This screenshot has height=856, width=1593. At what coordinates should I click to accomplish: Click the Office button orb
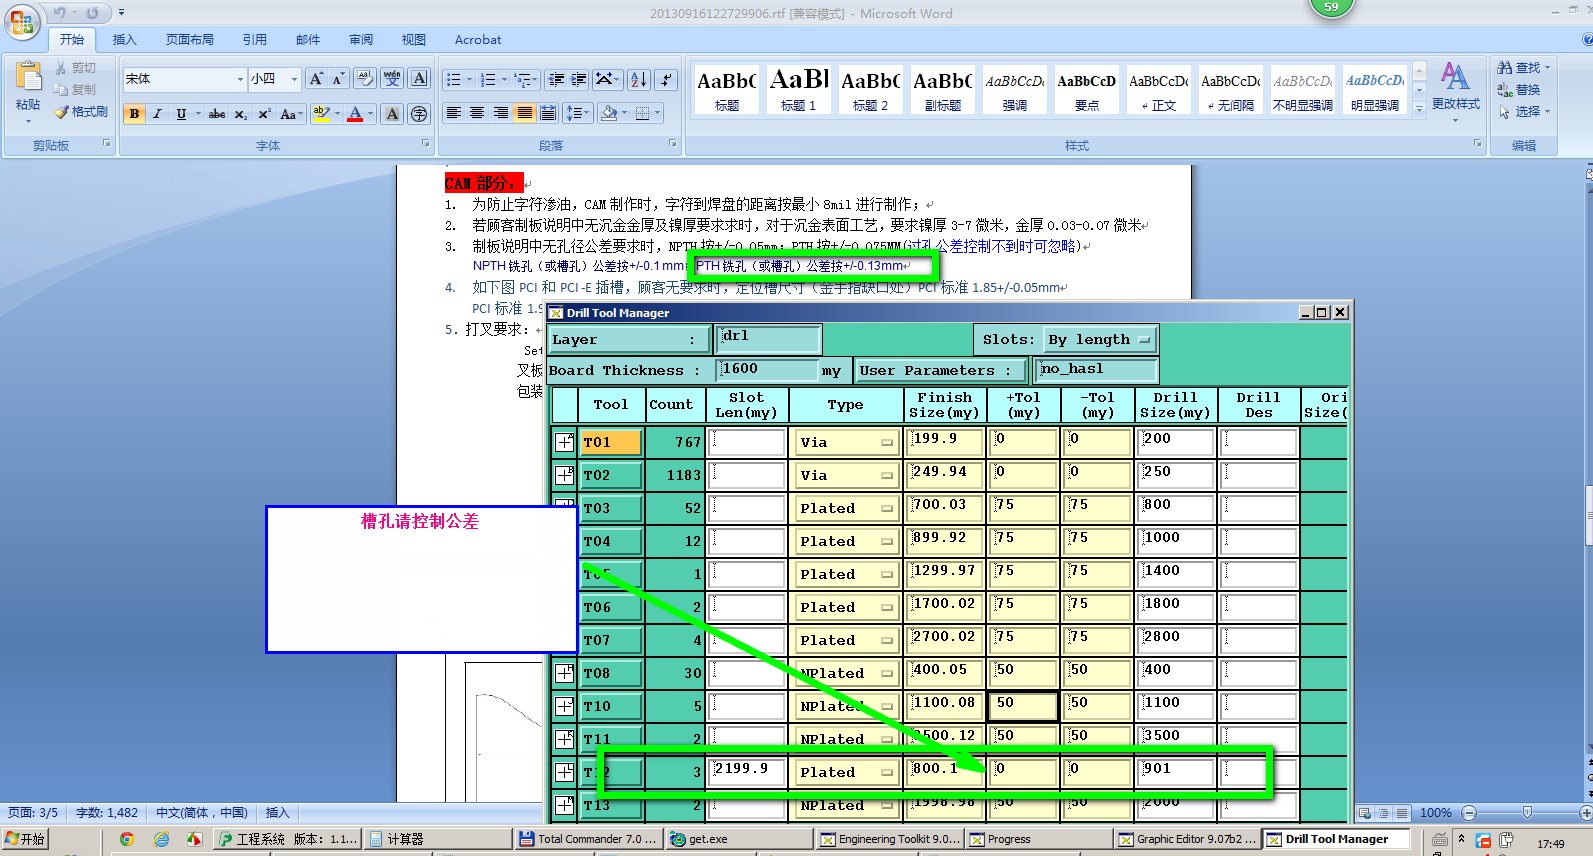pyautogui.click(x=22, y=21)
